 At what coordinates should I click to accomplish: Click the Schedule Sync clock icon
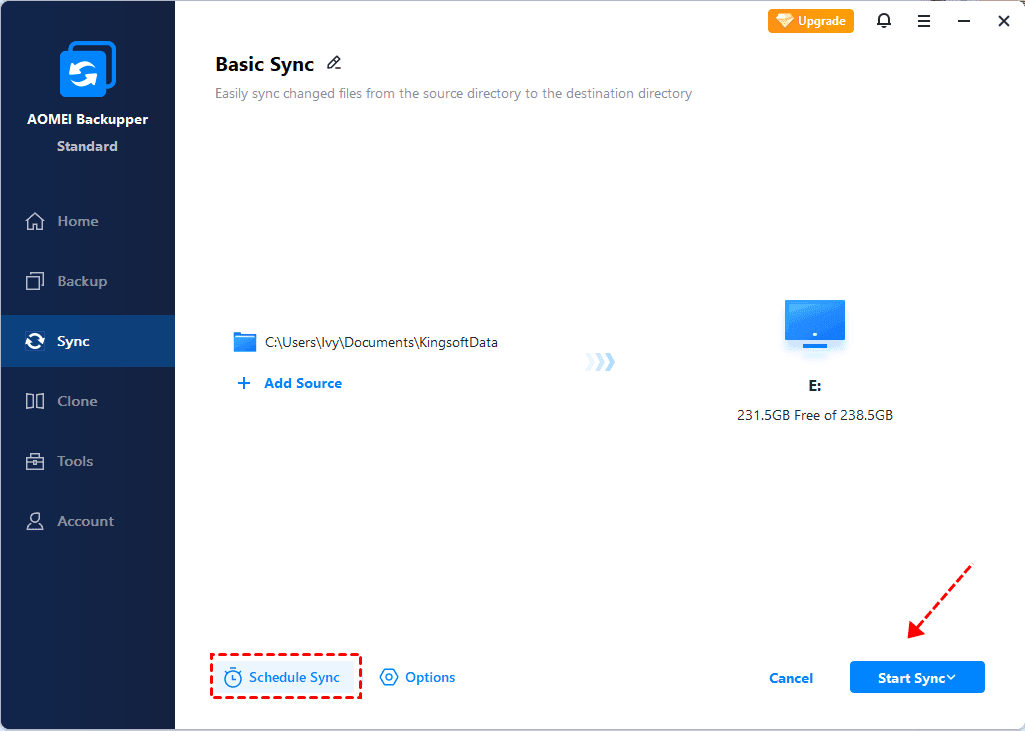click(x=233, y=678)
